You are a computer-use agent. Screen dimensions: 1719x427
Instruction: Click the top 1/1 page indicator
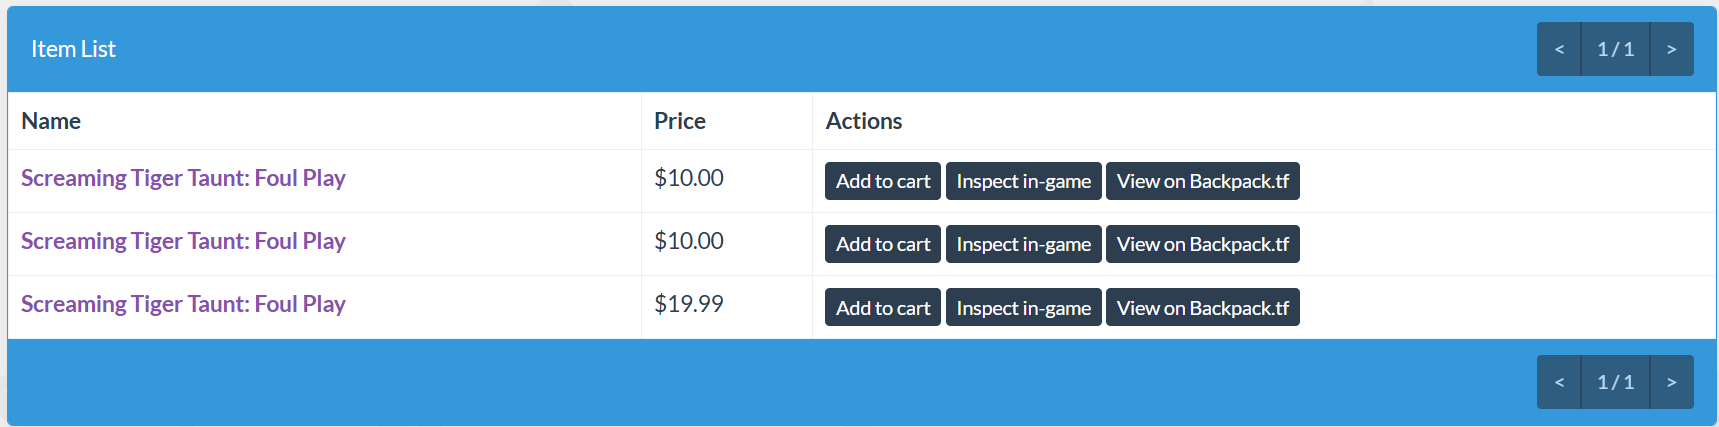pos(1615,49)
